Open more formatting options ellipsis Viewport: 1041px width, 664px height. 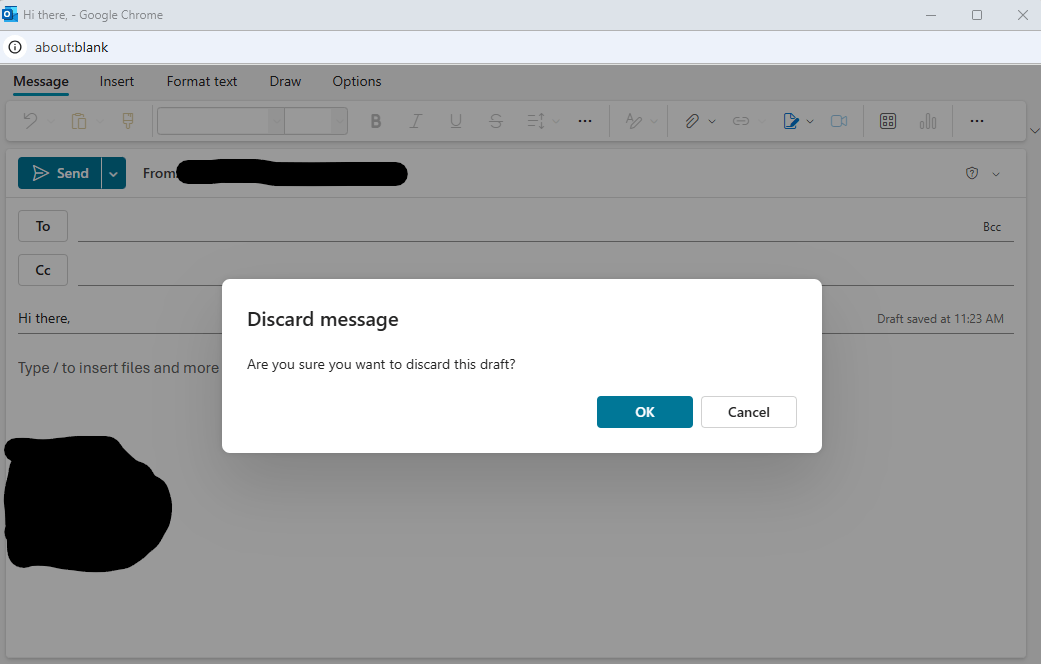(585, 121)
